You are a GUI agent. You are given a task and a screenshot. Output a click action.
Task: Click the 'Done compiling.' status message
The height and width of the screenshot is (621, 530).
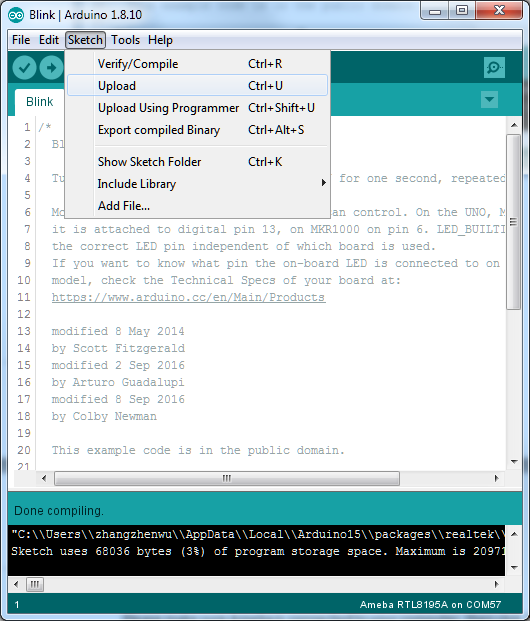pos(59,511)
